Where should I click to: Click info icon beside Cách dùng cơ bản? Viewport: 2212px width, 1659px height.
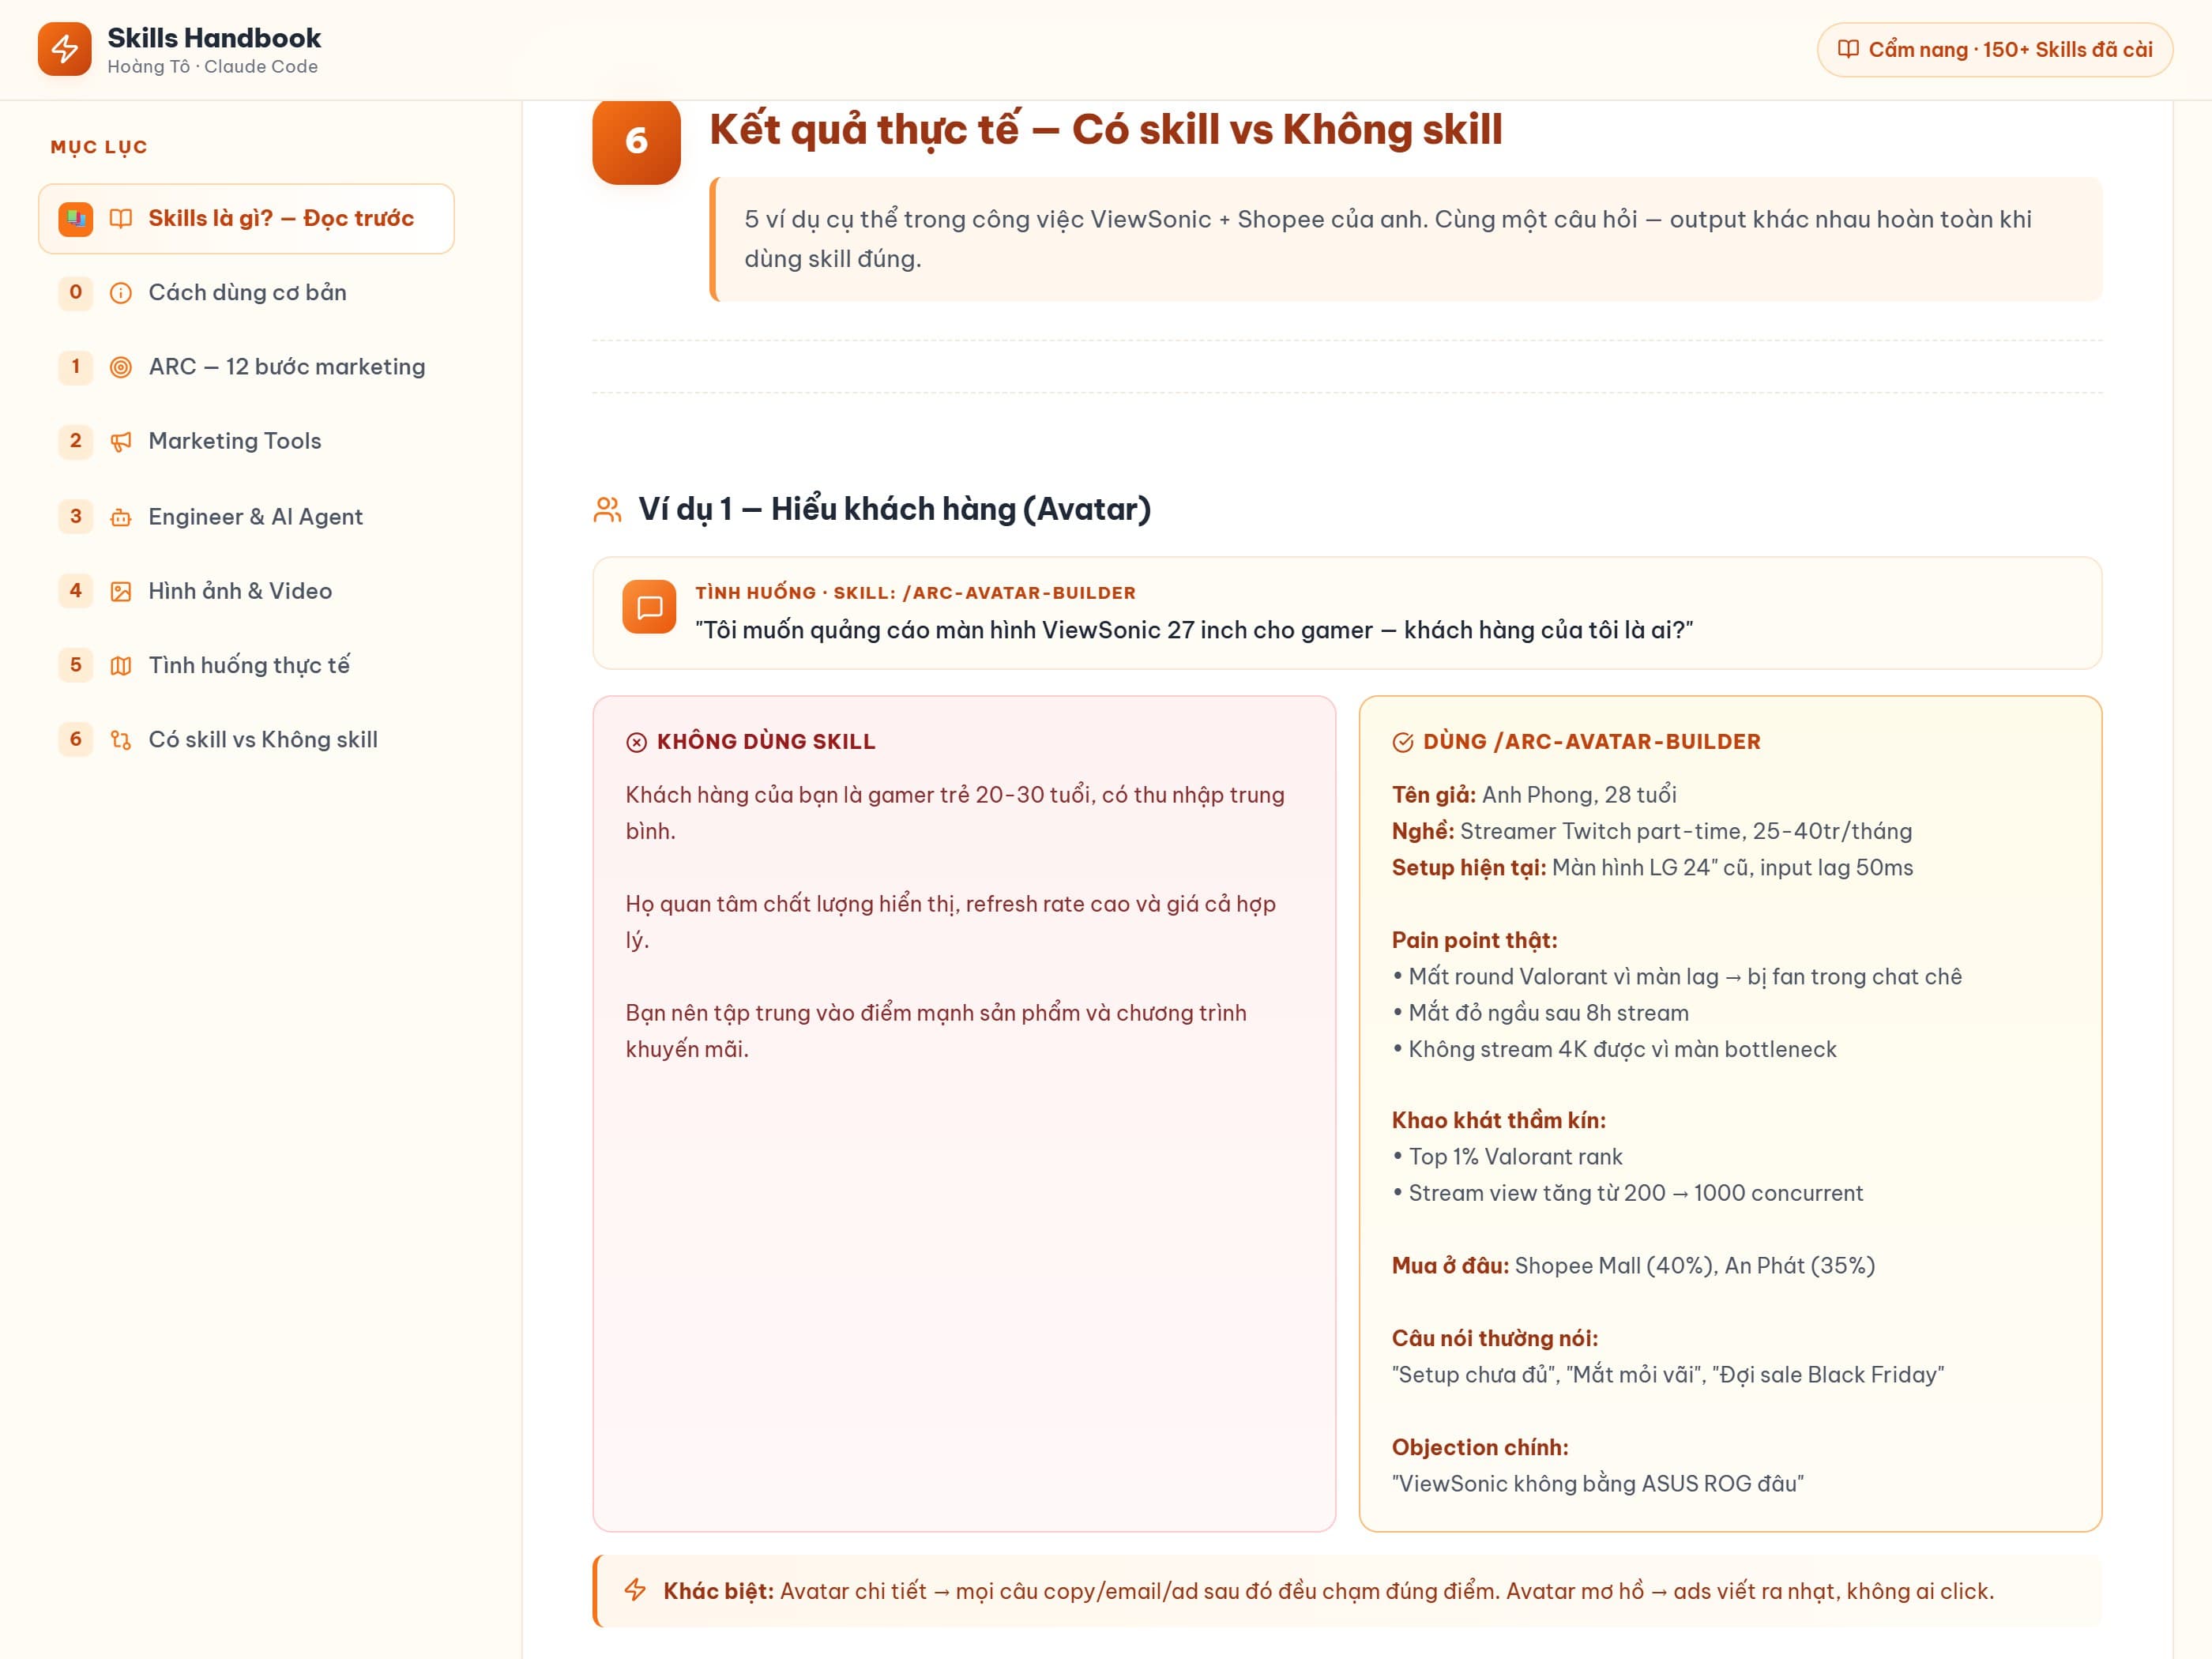tap(121, 293)
